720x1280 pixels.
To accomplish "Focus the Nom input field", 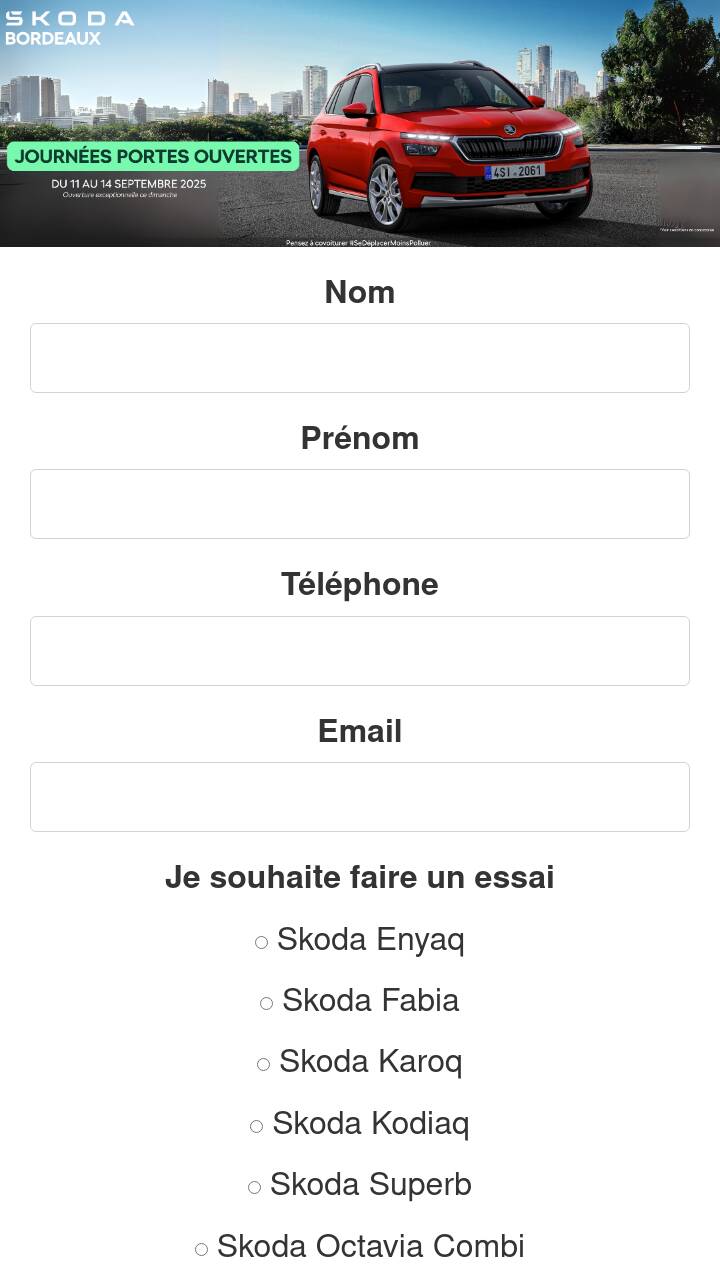I will pyautogui.click(x=360, y=358).
